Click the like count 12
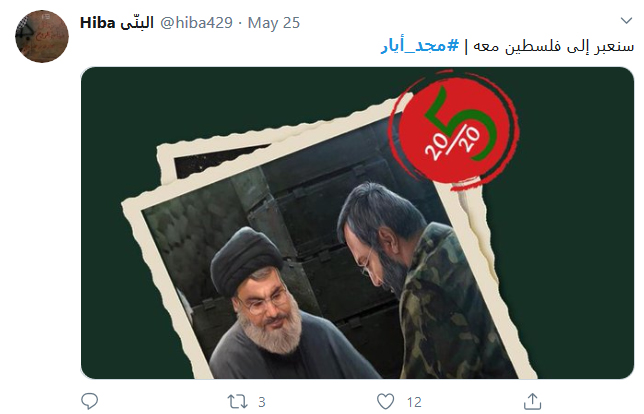Image resolution: width=644 pixels, height=414 pixels. [x=414, y=402]
